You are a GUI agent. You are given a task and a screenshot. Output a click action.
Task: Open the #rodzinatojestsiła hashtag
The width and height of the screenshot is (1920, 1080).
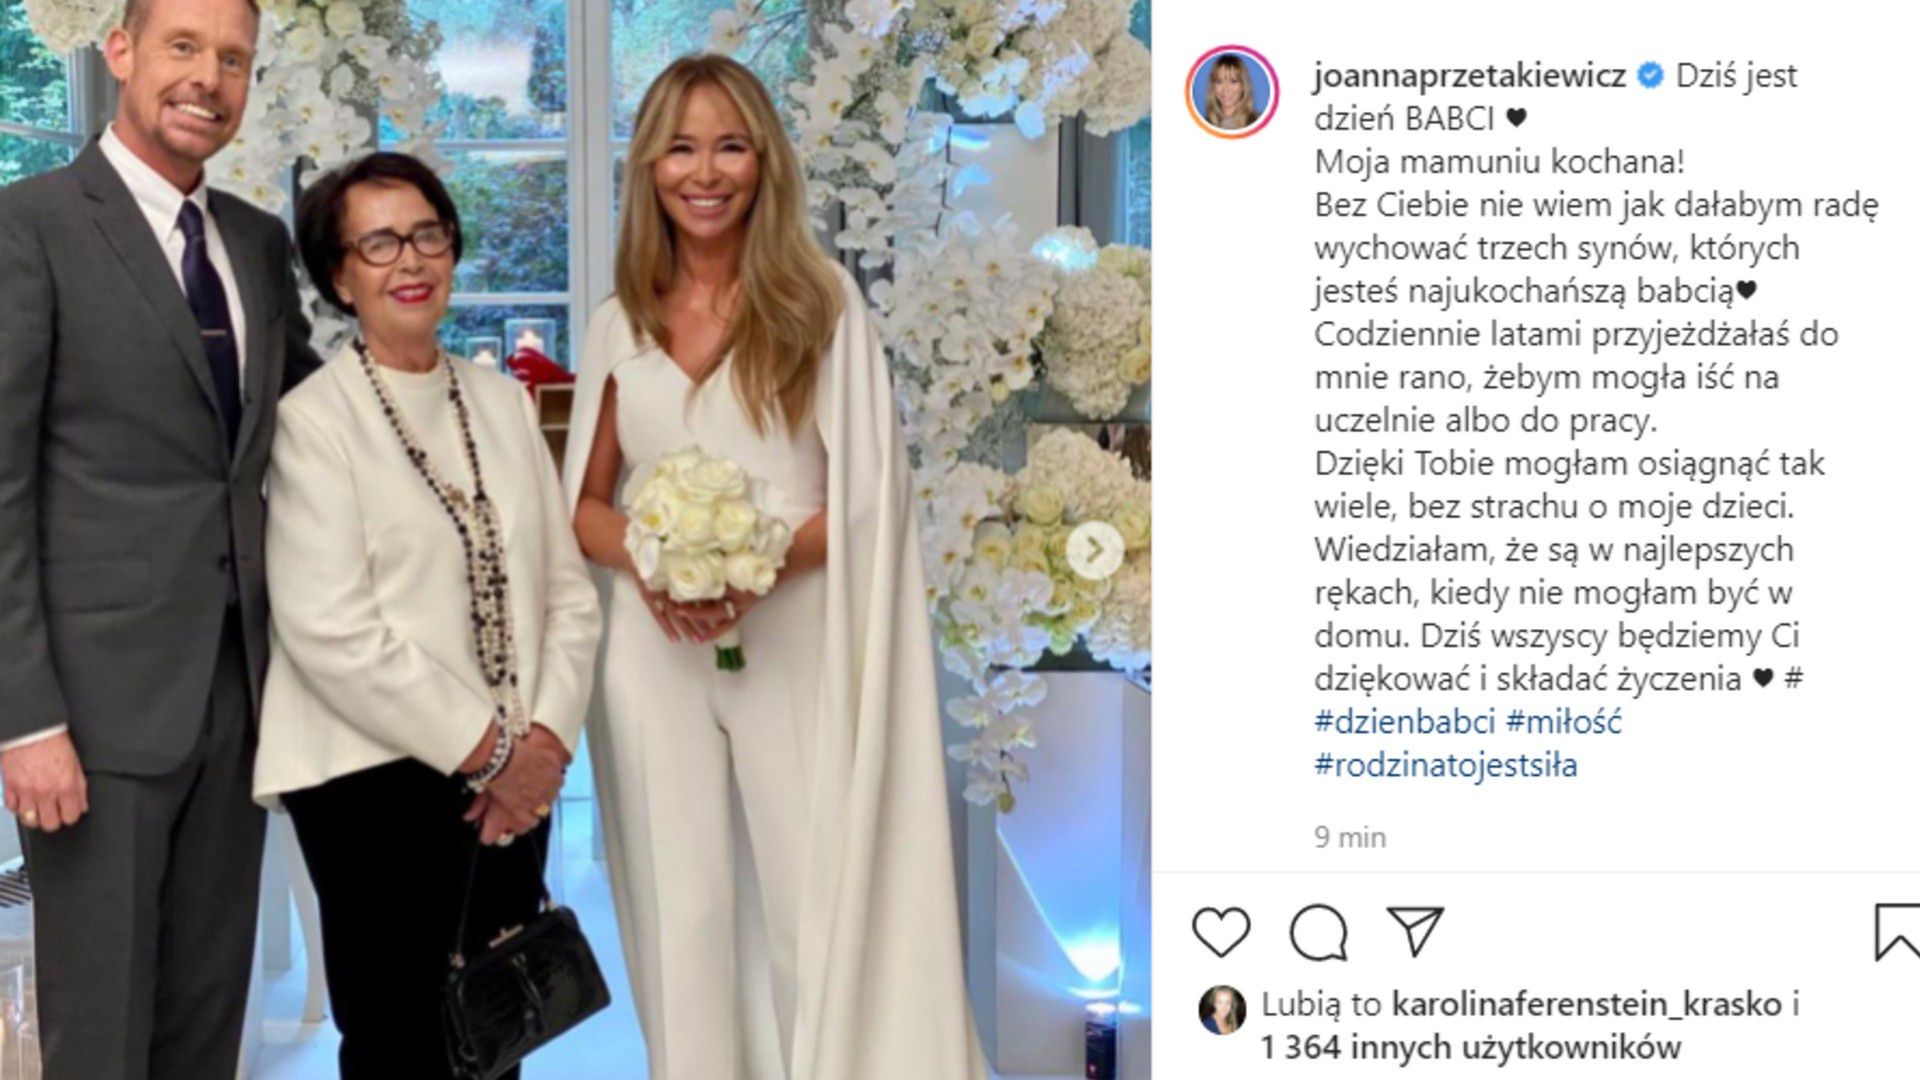point(1446,765)
